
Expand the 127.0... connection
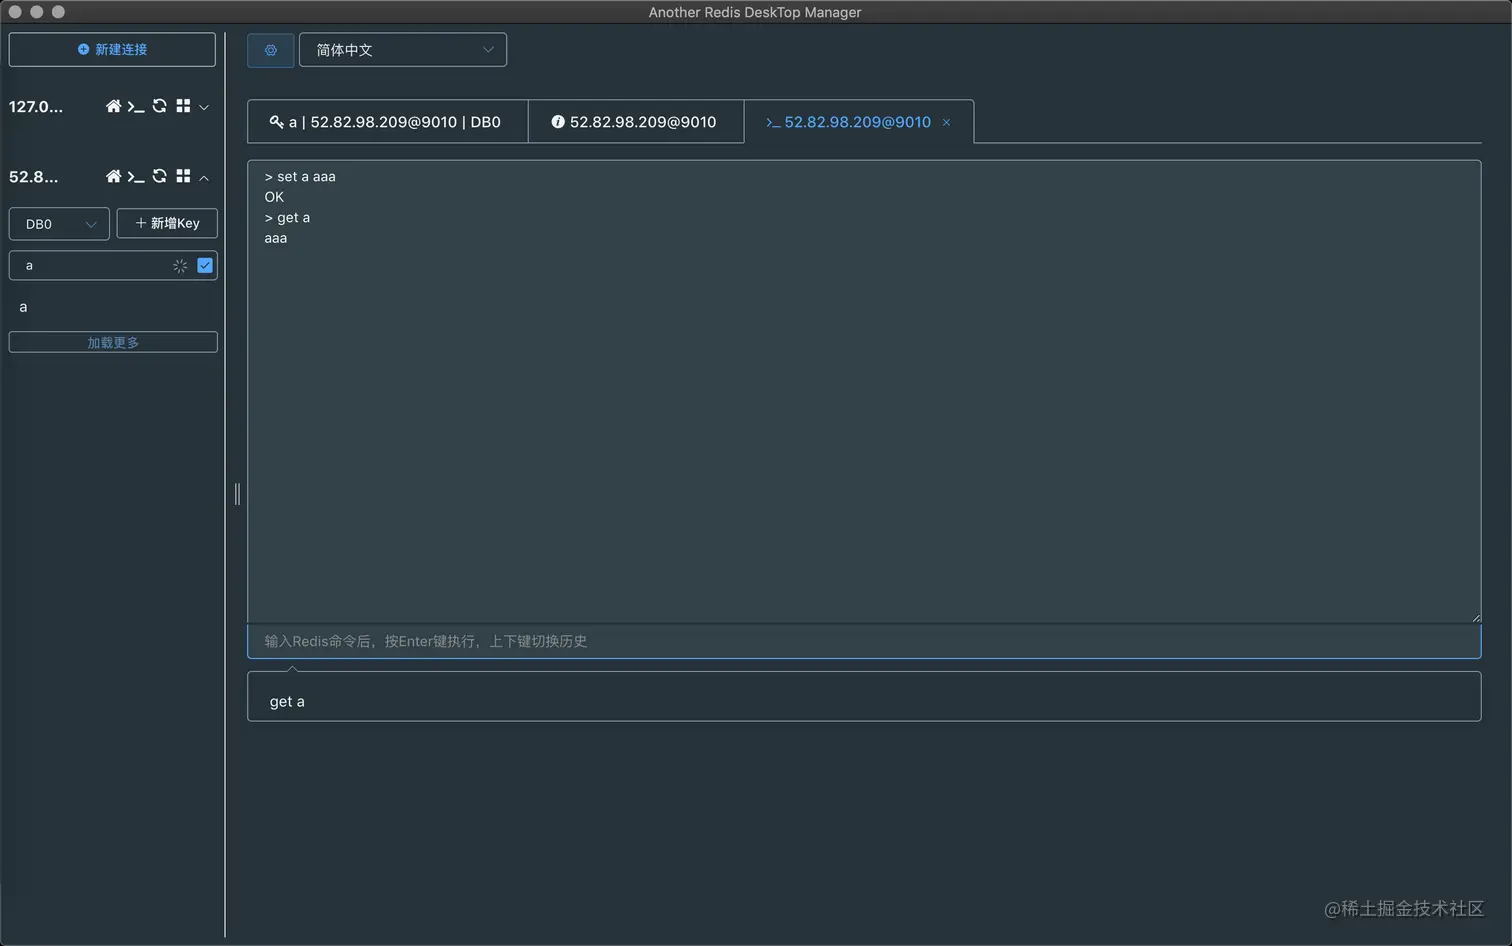click(x=204, y=107)
